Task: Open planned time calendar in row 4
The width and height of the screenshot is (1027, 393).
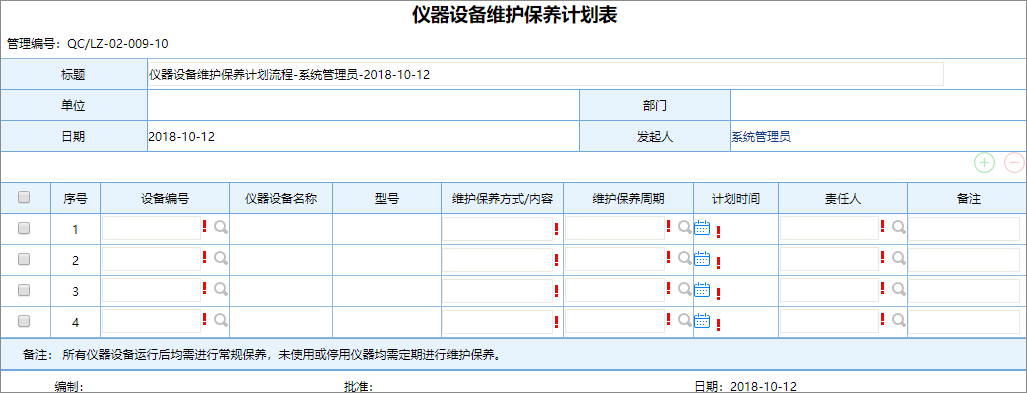Action: coord(702,320)
